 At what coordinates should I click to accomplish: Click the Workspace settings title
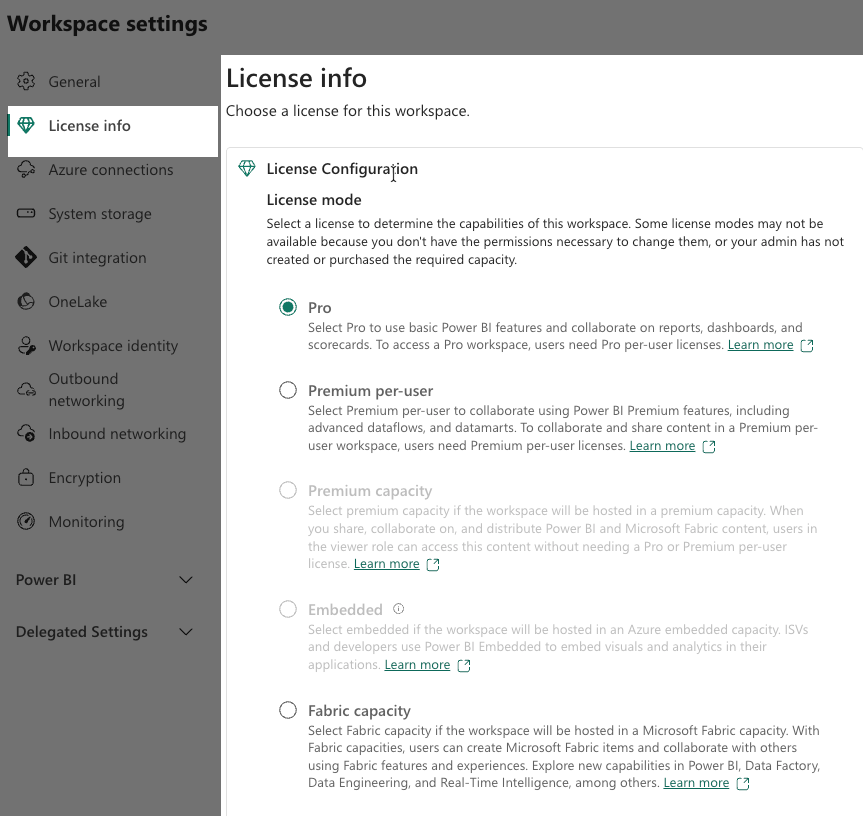coord(107,24)
